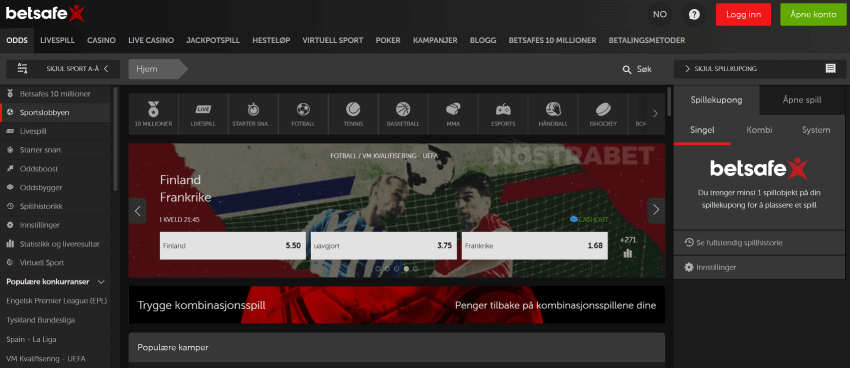Switch to the Åpne spill tab
850x368 pixels.
(802, 100)
